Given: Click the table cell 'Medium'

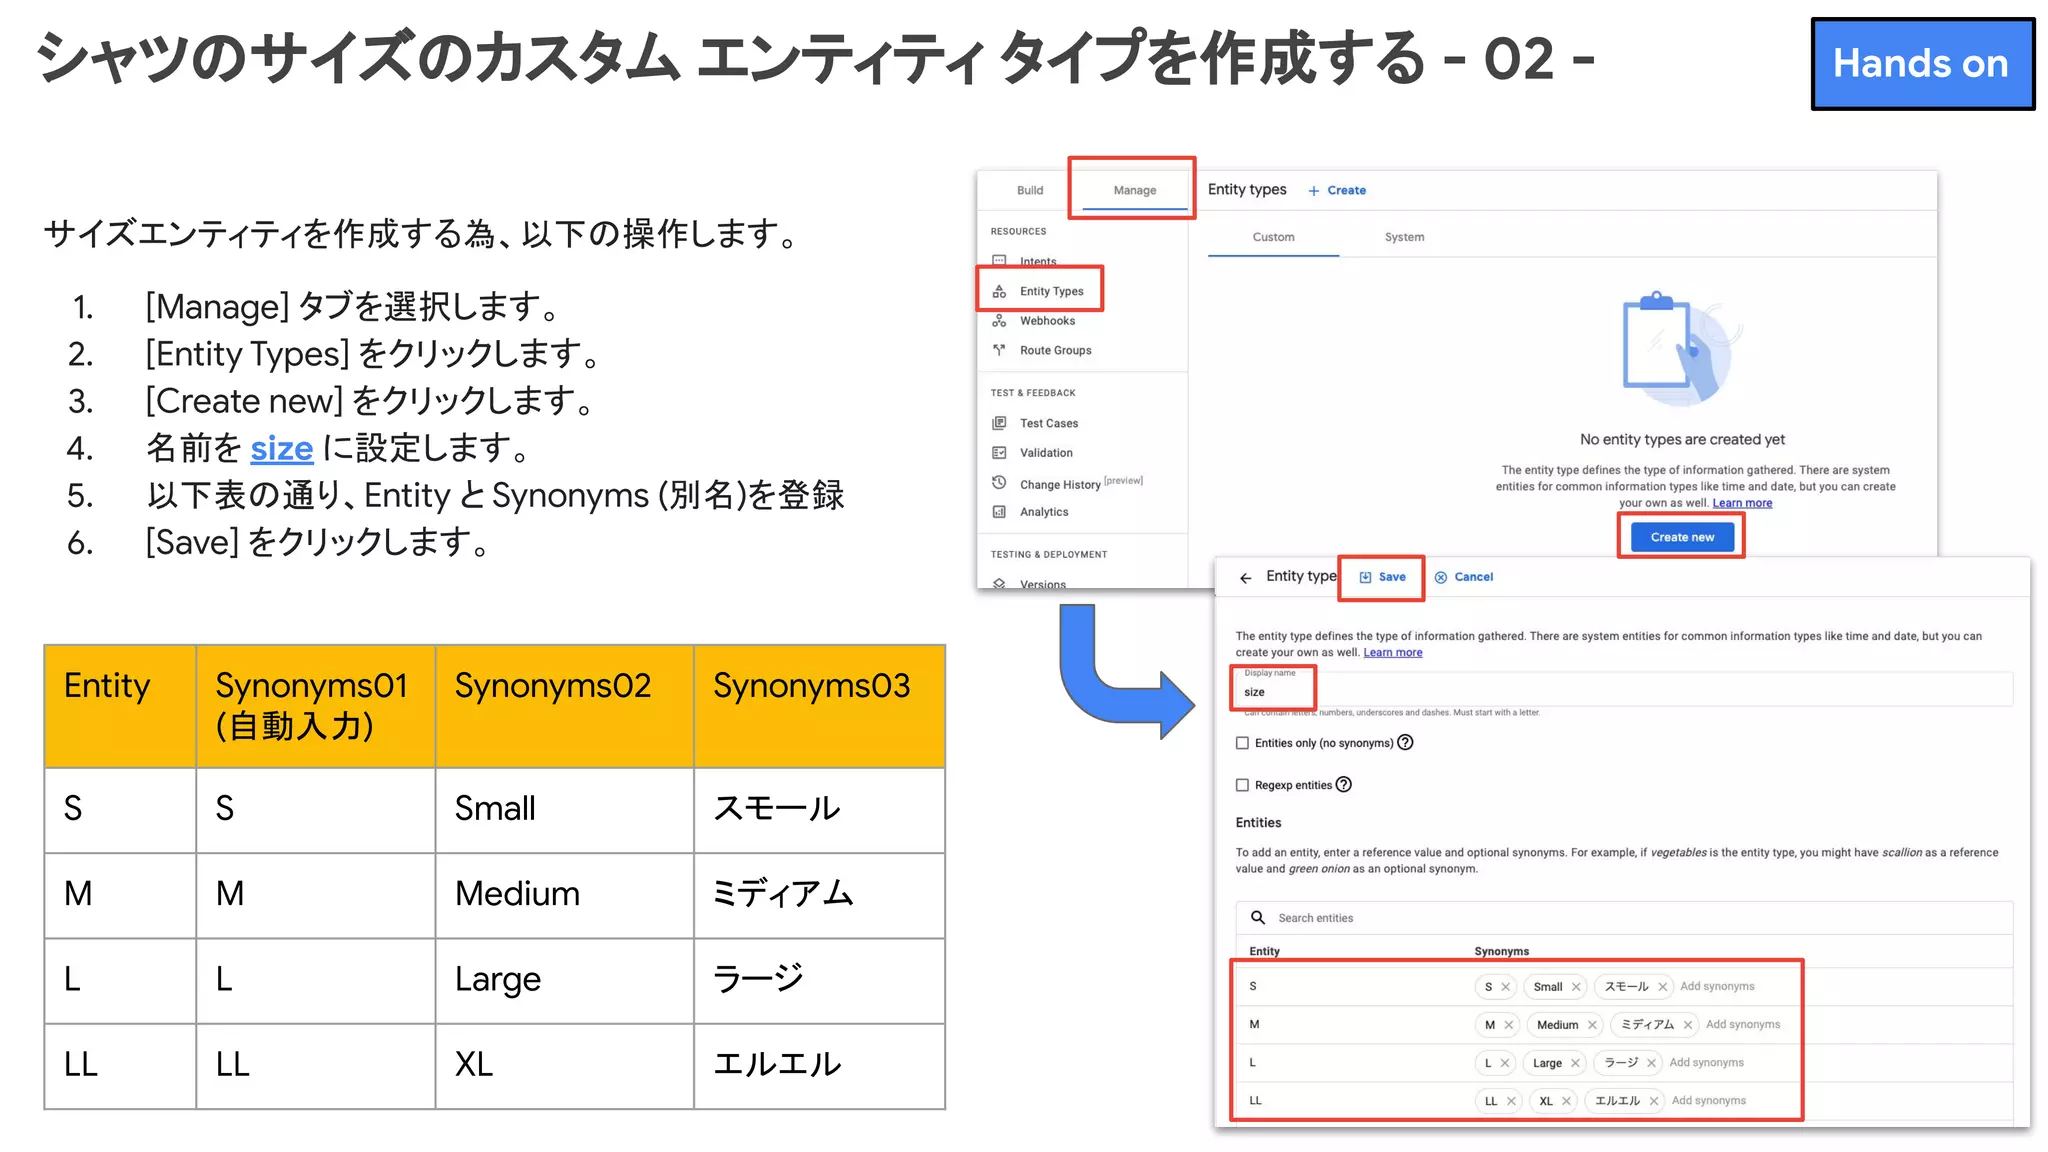Looking at the screenshot, I should (564, 895).
